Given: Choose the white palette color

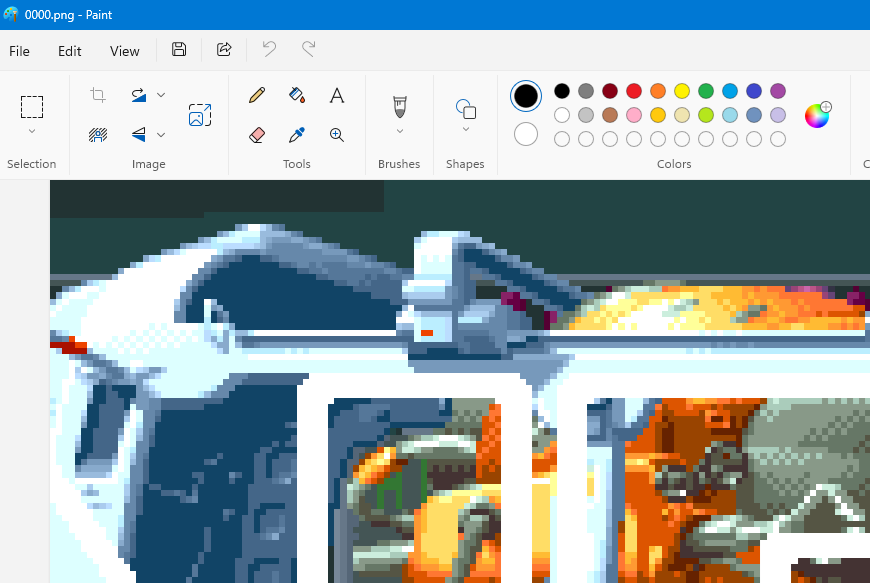Looking at the screenshot, I should (562, 115).
